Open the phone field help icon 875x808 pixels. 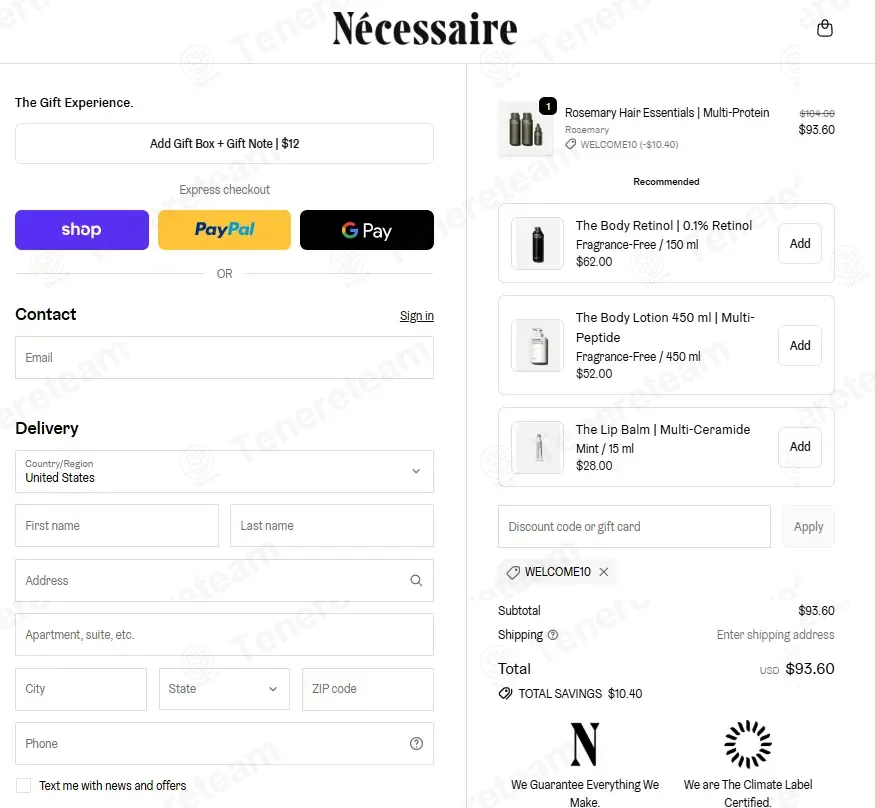point(416,743)
